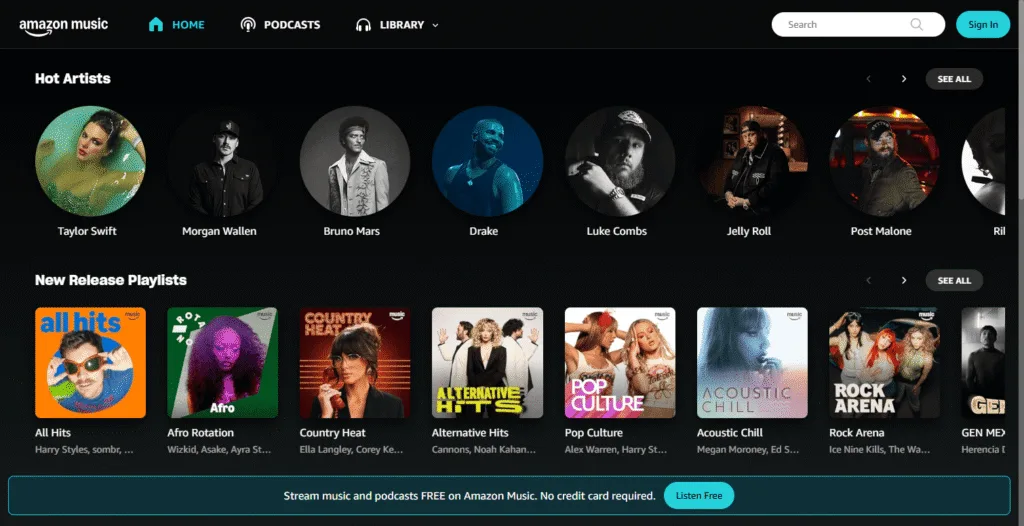This screenshot has width=1024, height=526.
Task: Click 'Ella Langley, Corey Ke...' subtitle
Action: (352, 450)
